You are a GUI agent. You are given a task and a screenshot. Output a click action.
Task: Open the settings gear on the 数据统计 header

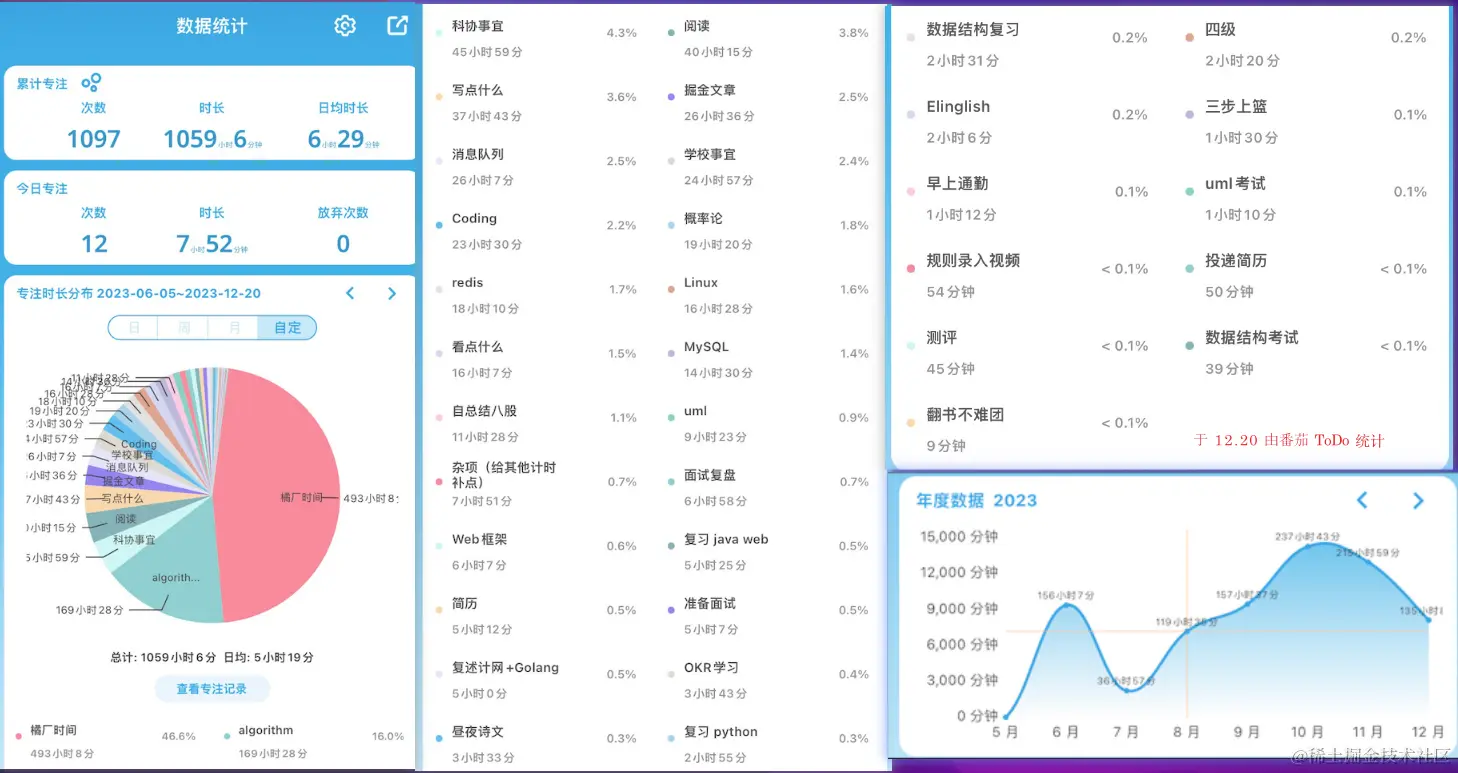tap(344, 26)
